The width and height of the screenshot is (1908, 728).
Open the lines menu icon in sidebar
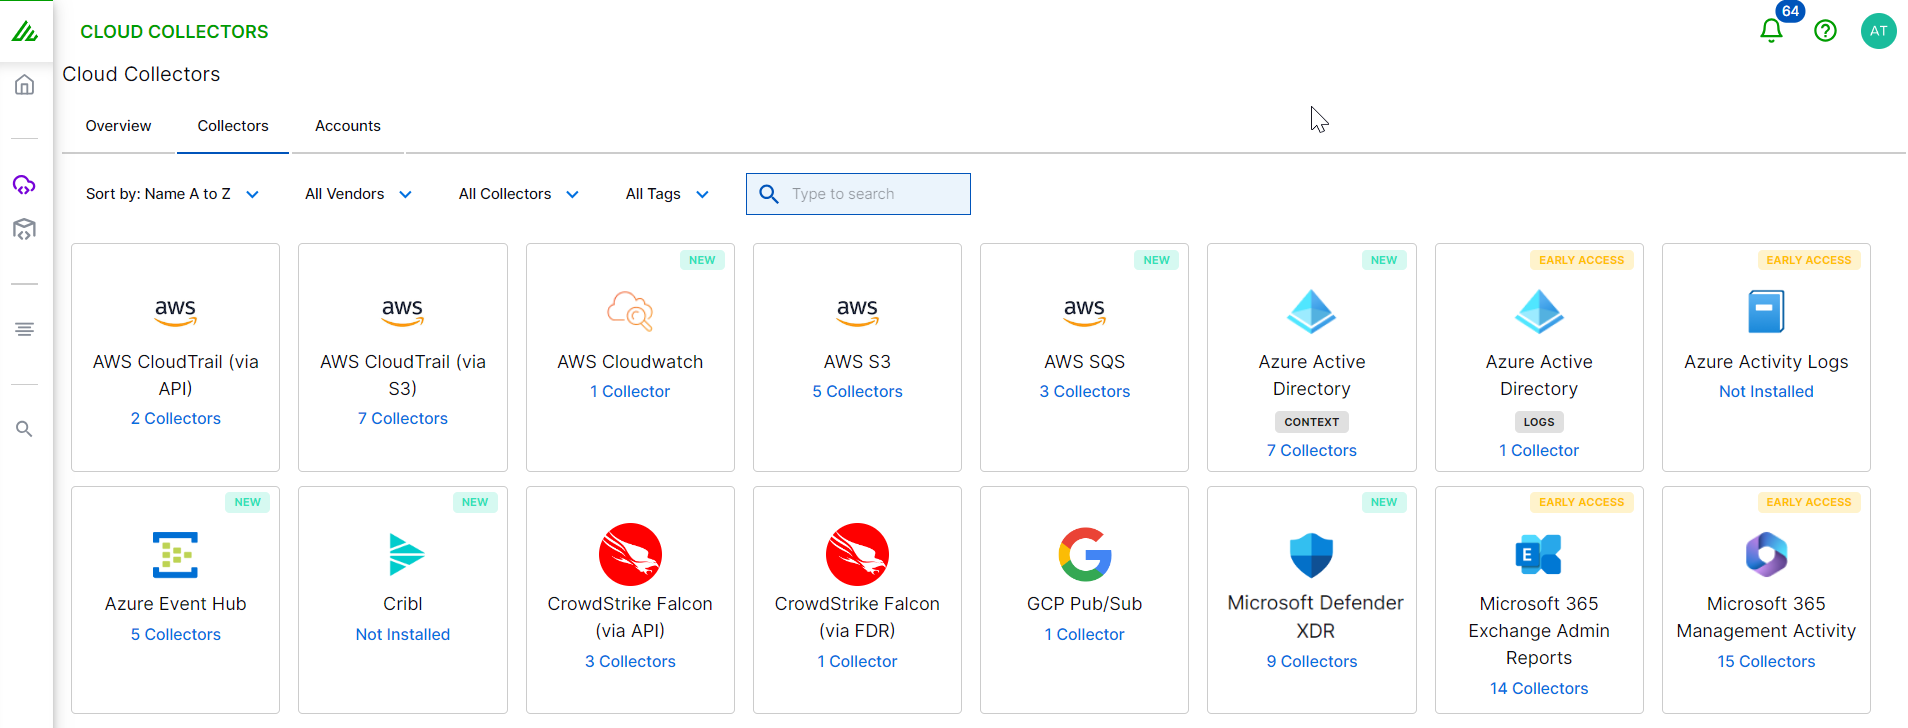pos(25,329)
